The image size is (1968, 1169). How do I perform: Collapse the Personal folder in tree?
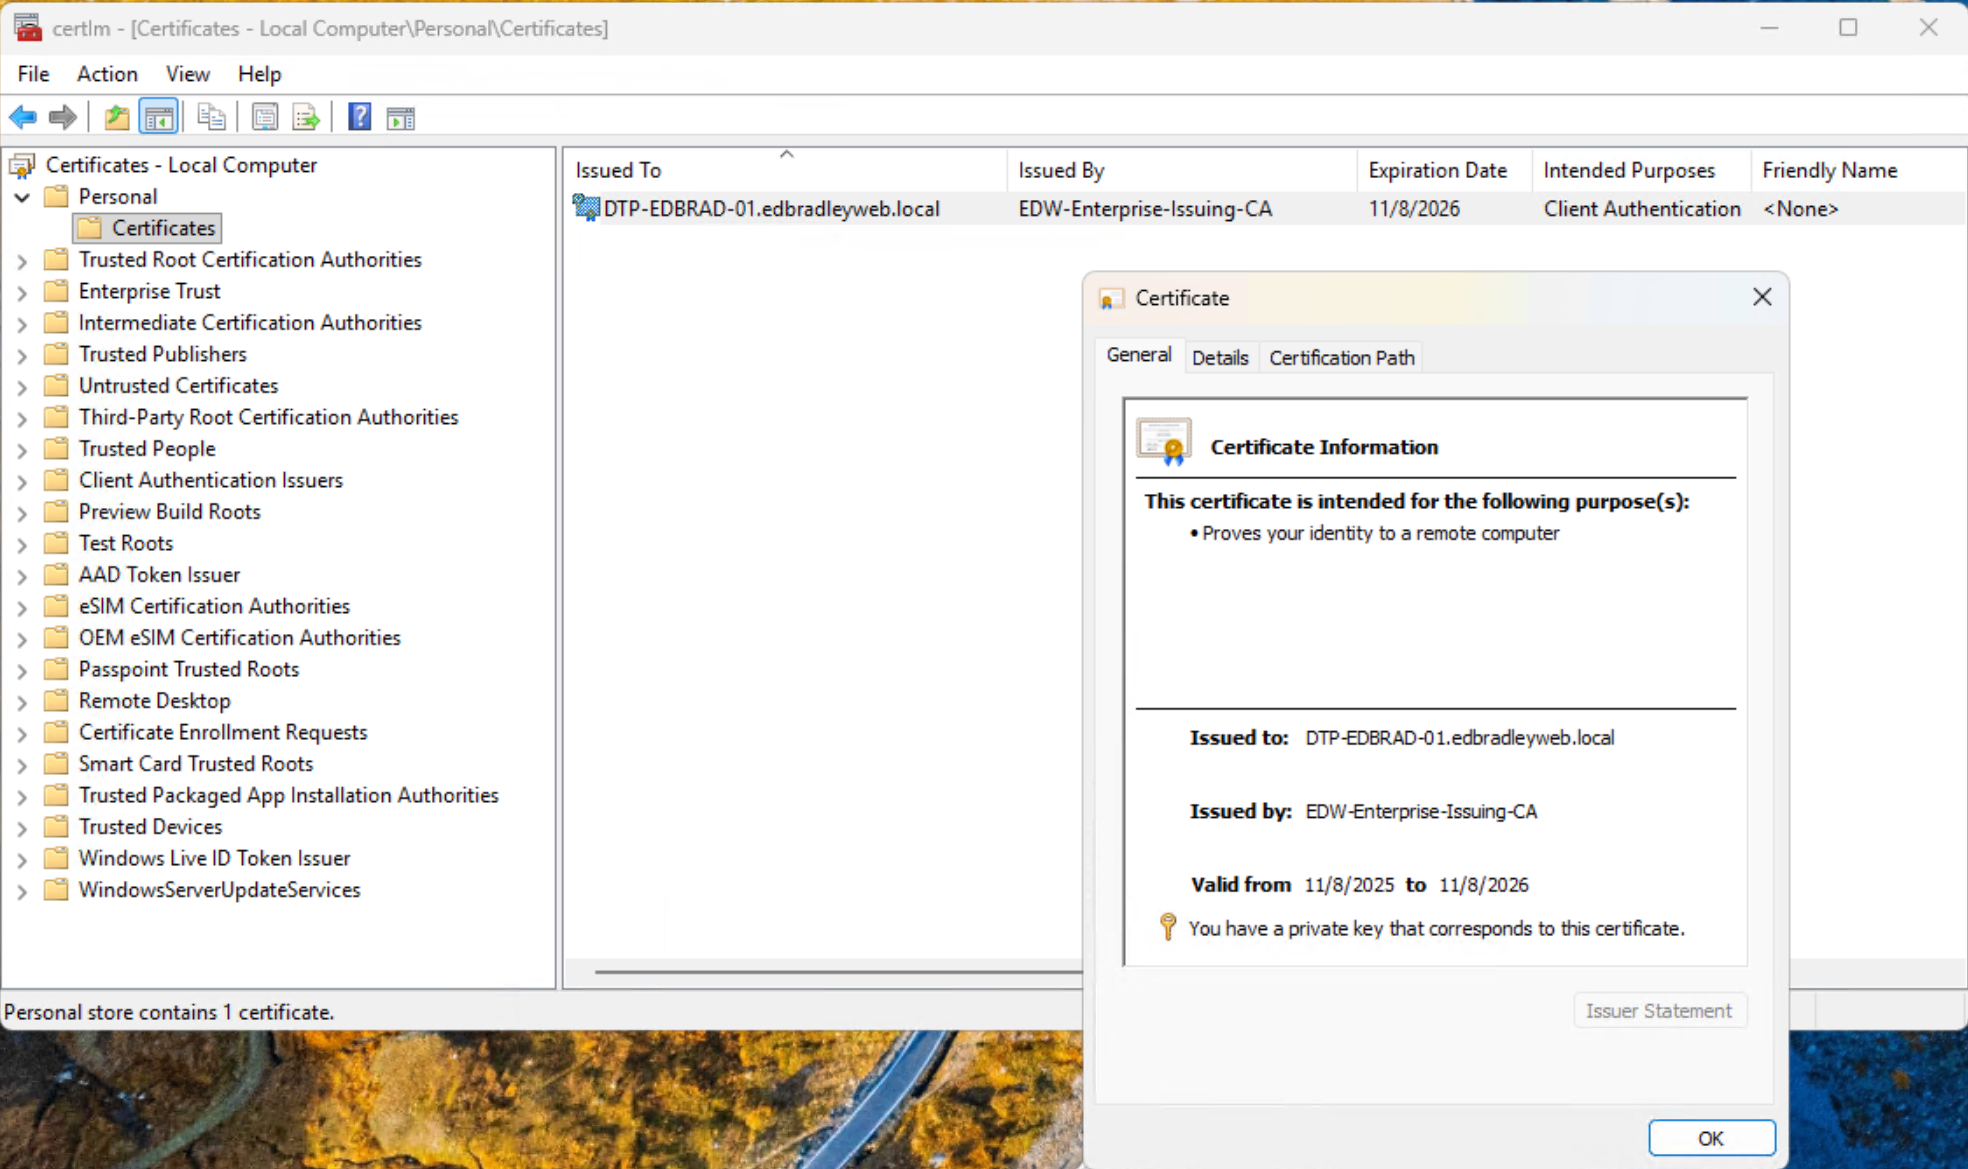point(22,196)
